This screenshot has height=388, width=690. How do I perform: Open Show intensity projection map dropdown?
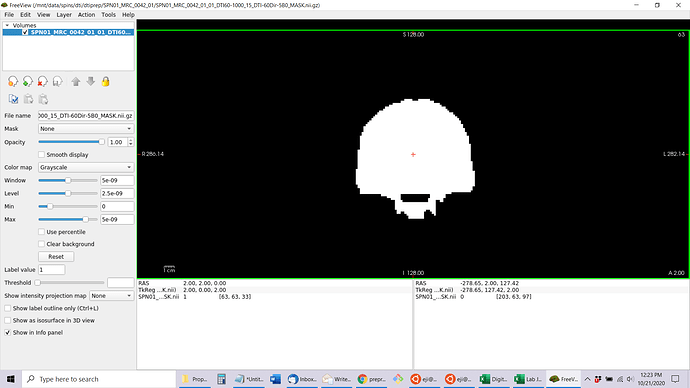111,296
